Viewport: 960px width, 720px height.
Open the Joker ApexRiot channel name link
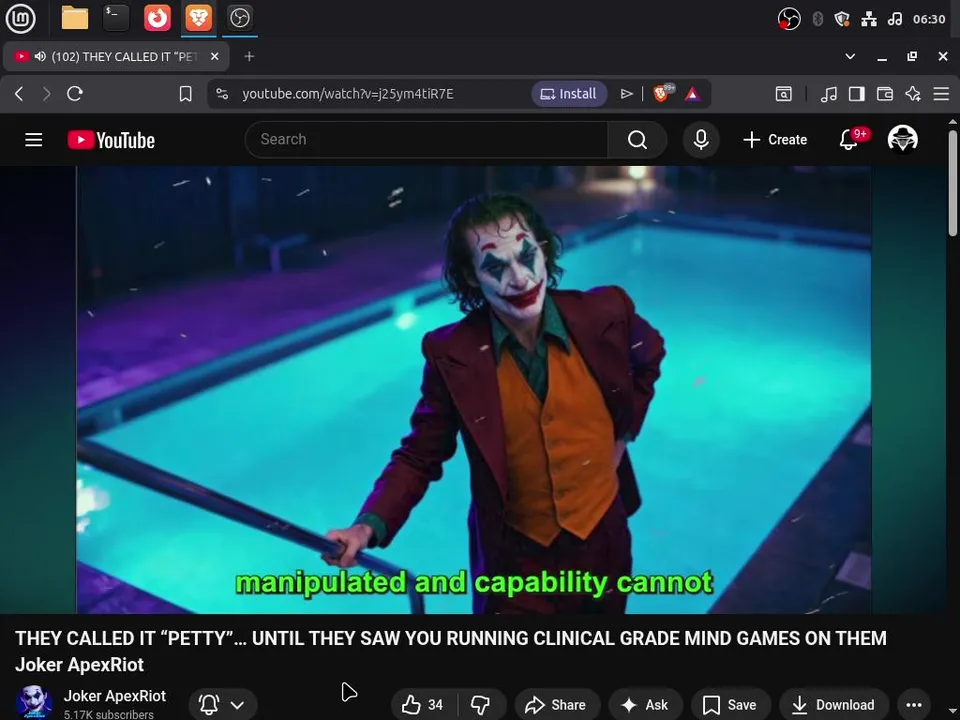point(114,696)
